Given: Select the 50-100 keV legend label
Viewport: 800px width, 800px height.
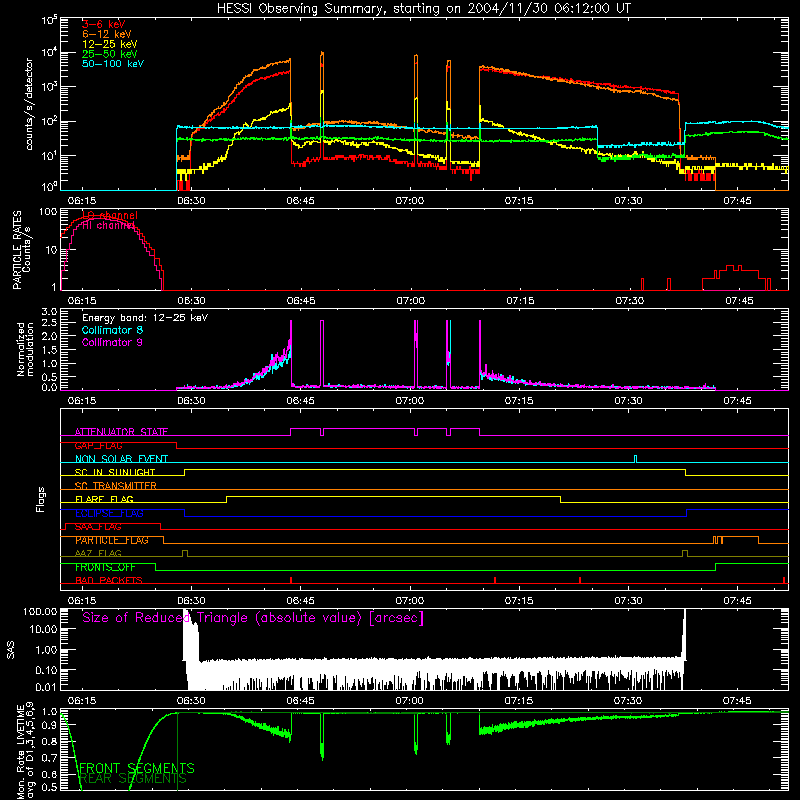Looking at the screenshot, I should [x=113, y=63].
